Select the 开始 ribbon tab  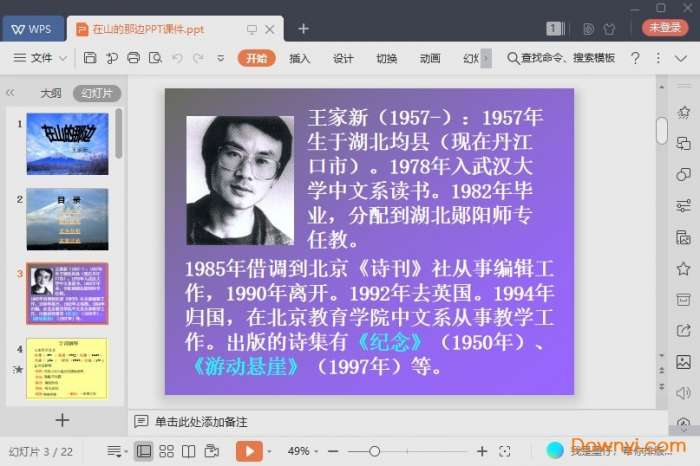(x=256, y=58)
